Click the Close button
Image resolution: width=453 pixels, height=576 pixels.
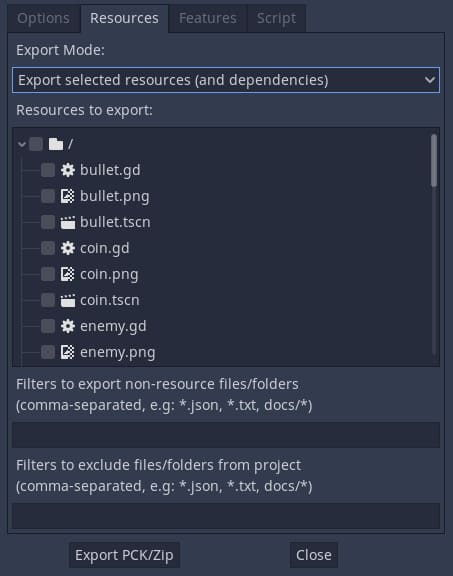click(x=314, y=555)
